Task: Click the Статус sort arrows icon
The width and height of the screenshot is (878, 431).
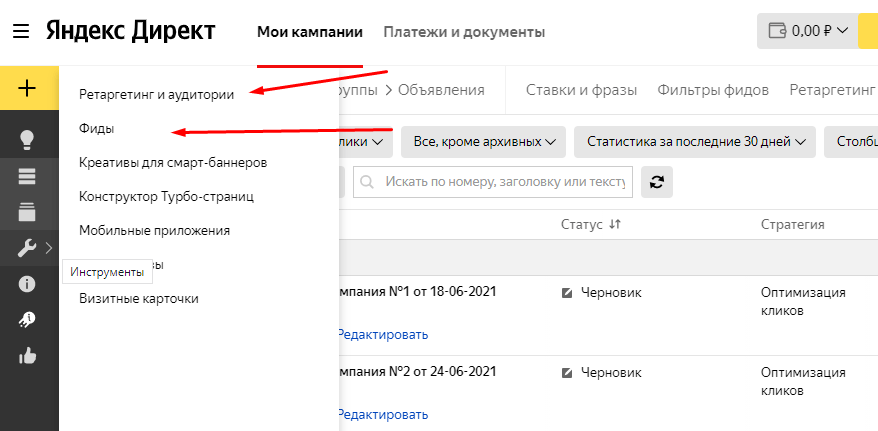Action: 615,224
